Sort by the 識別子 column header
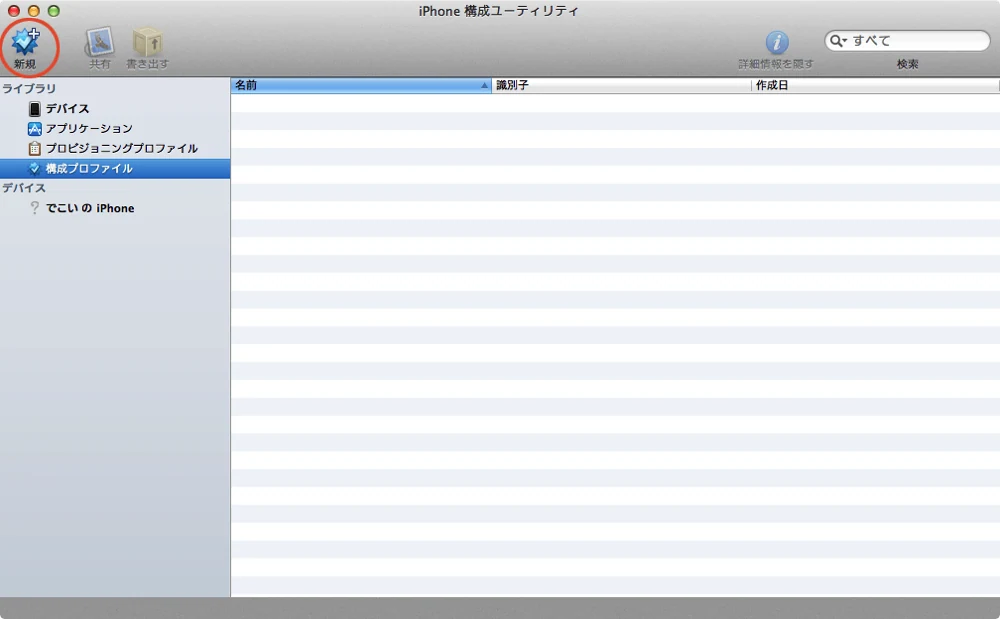1000x619 pixels. point(621,85)
